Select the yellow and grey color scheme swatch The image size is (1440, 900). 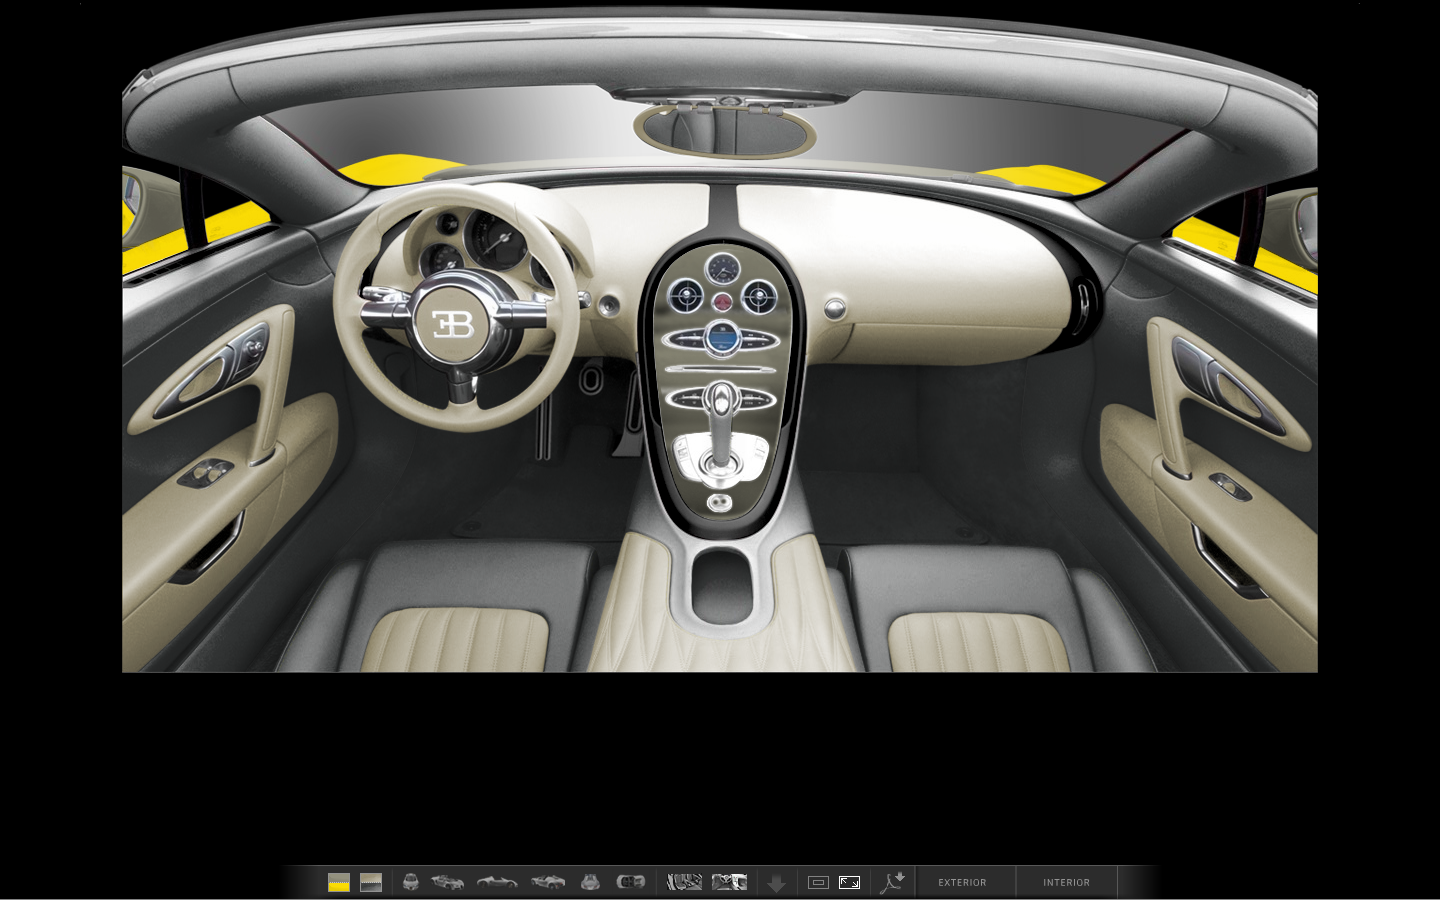point(339,882)
